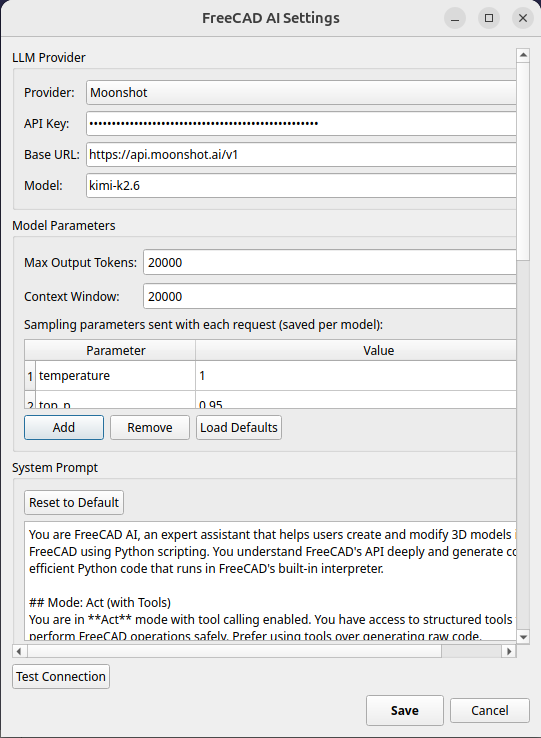541x738 pixels.
Task: Click the Parameter column header
Action: [115, 350]
